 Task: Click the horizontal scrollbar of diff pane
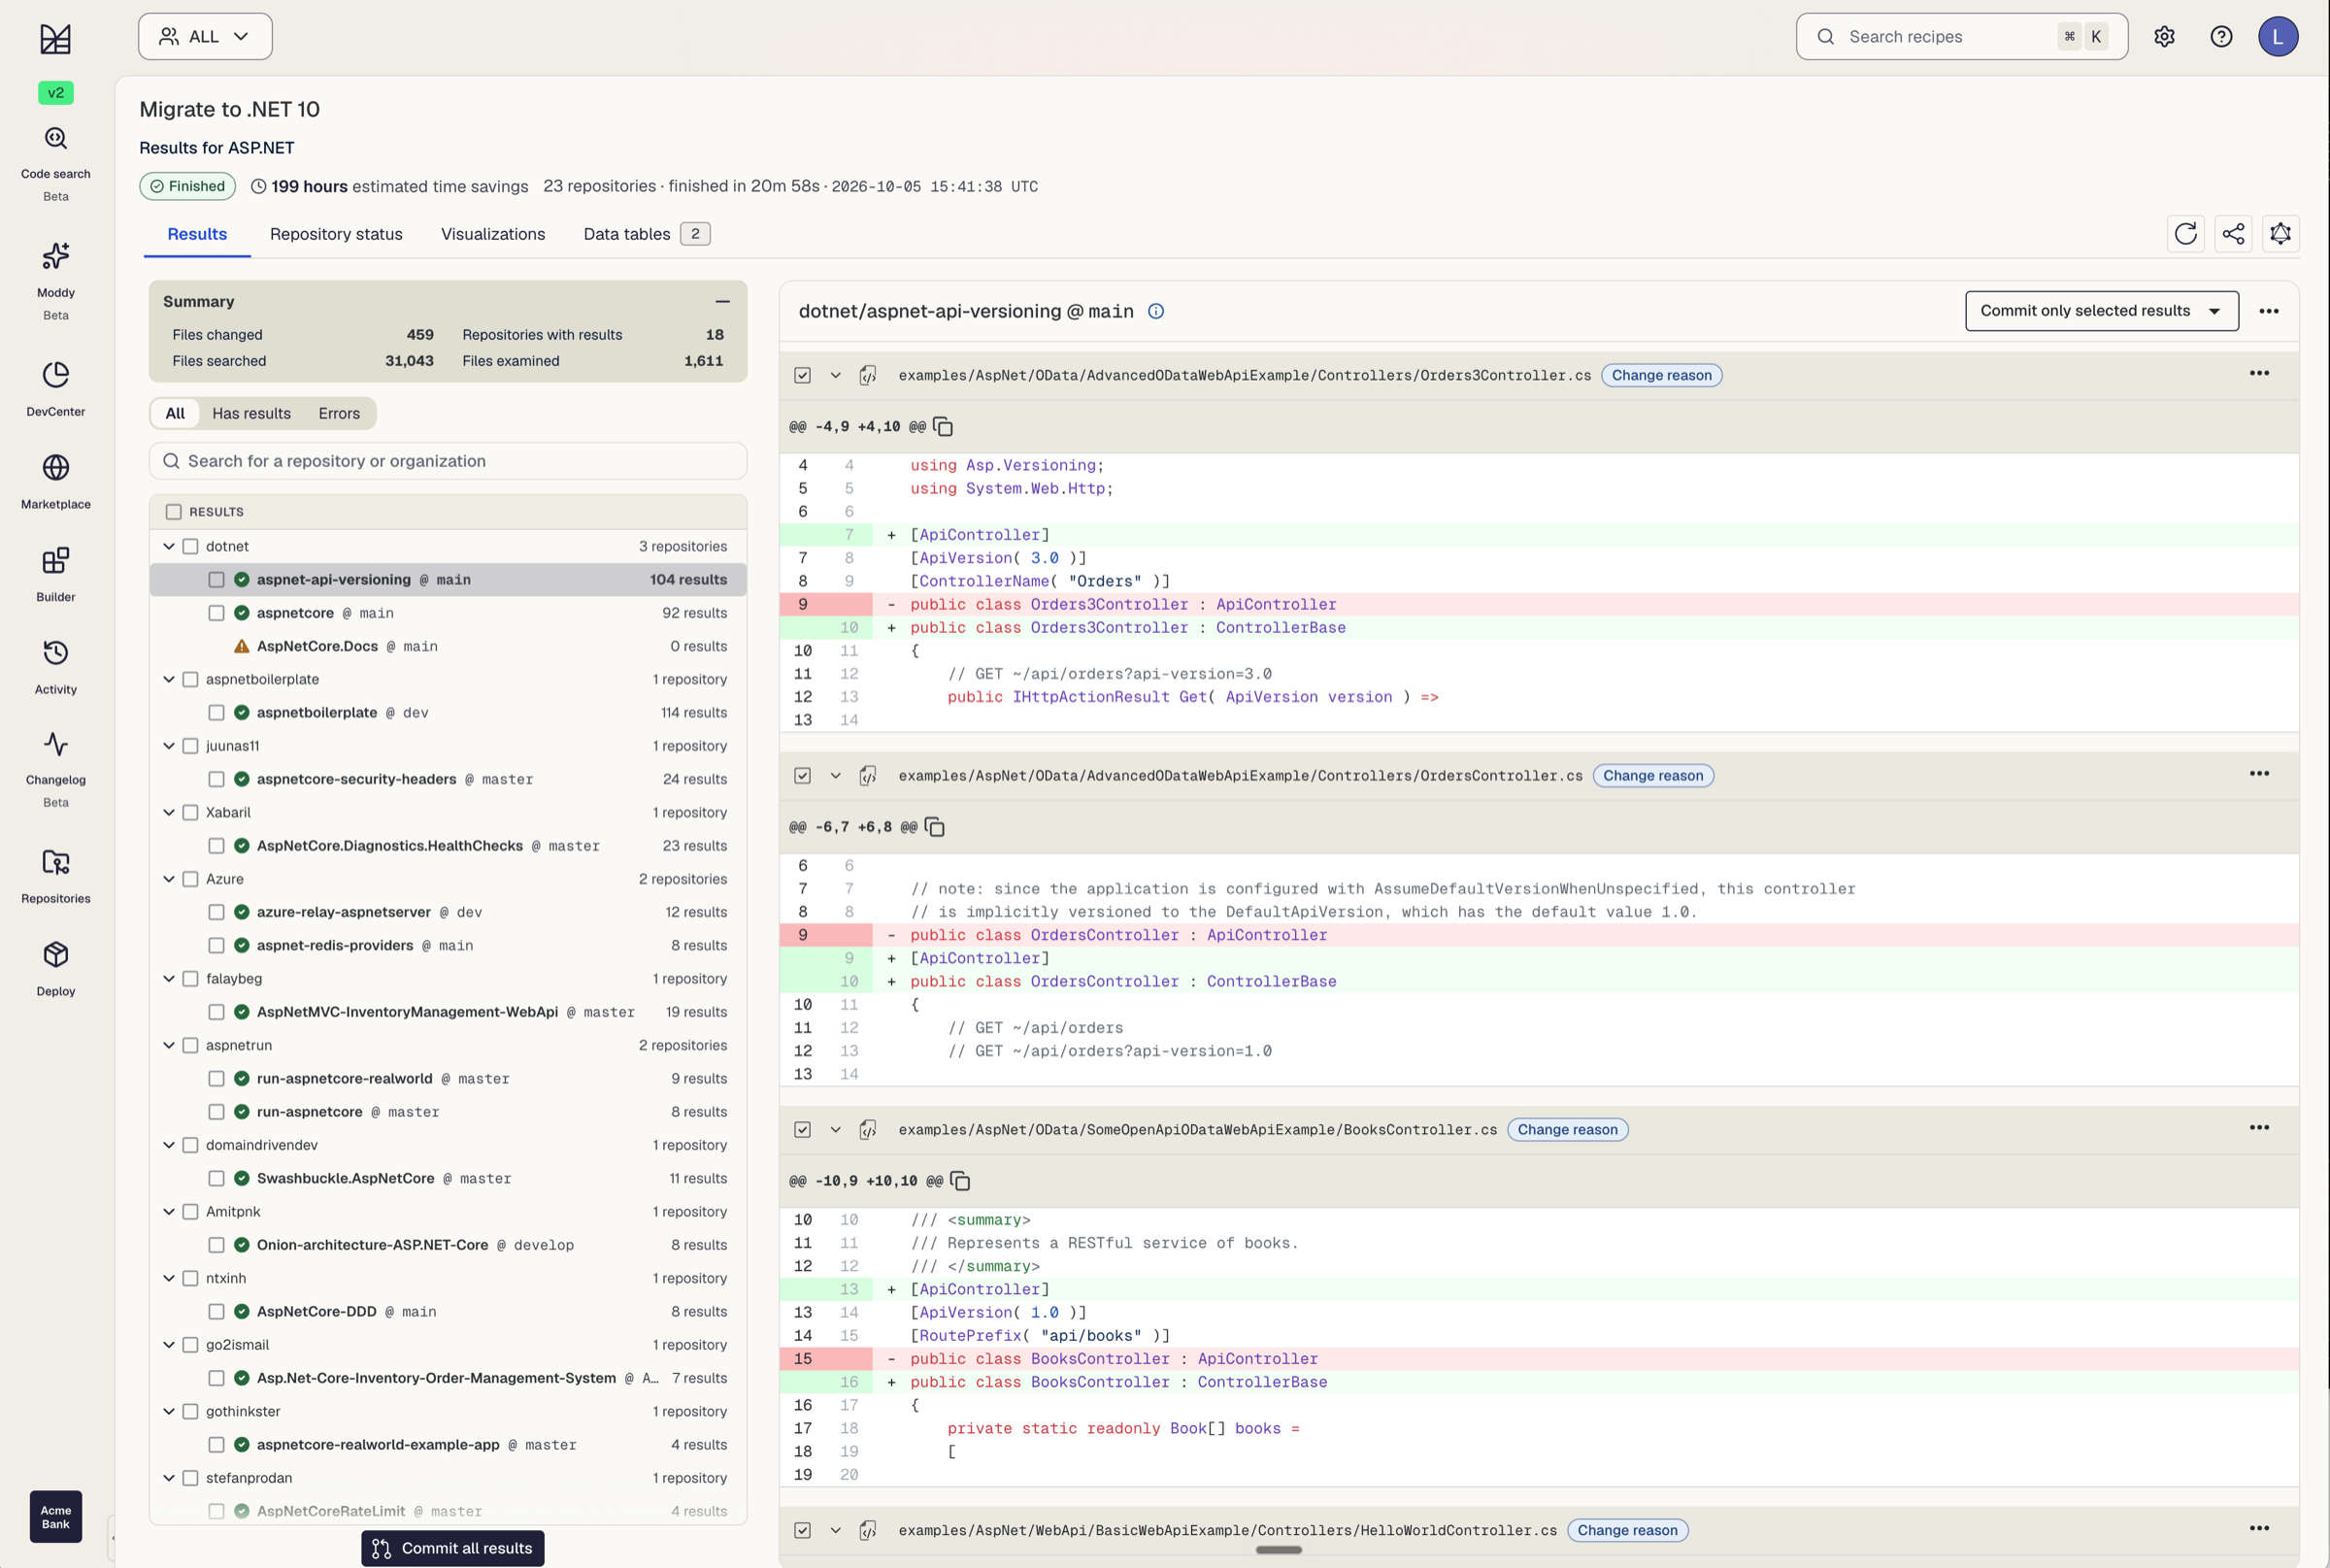[x=1279, y=1550]
